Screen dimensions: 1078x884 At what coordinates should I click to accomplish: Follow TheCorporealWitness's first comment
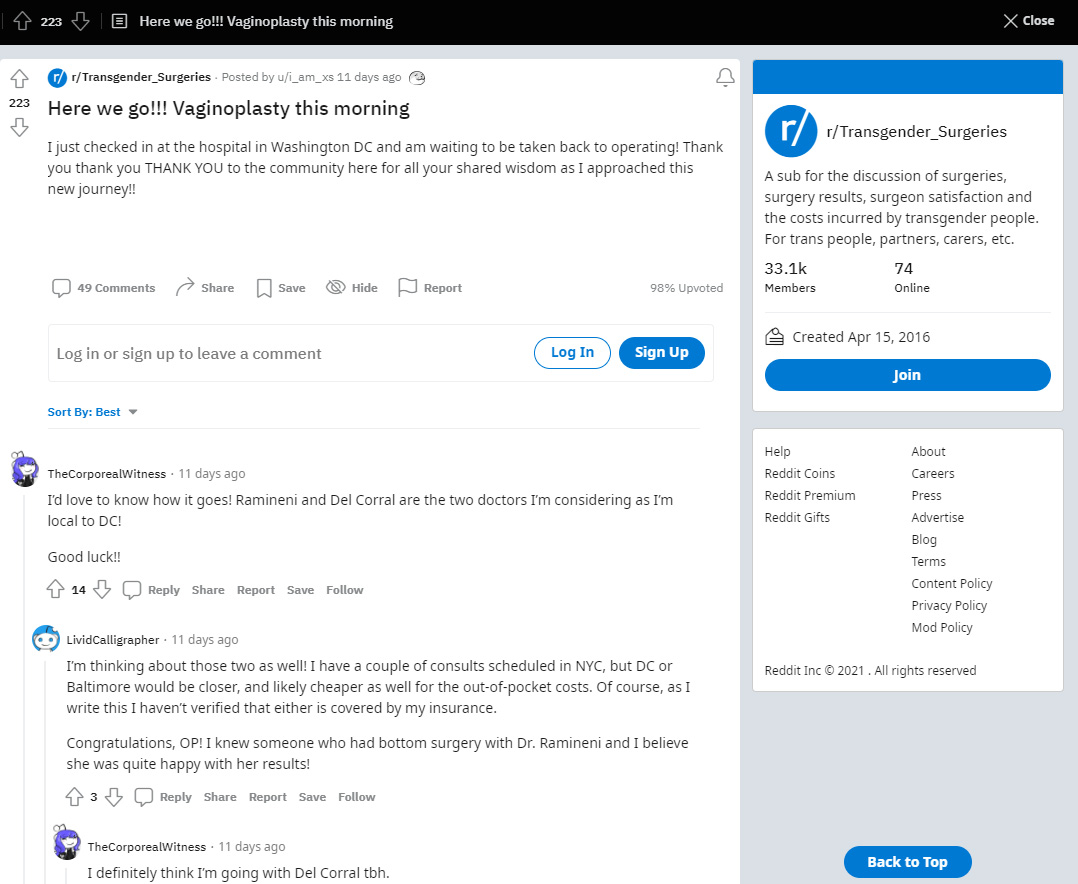pos(344,590)
